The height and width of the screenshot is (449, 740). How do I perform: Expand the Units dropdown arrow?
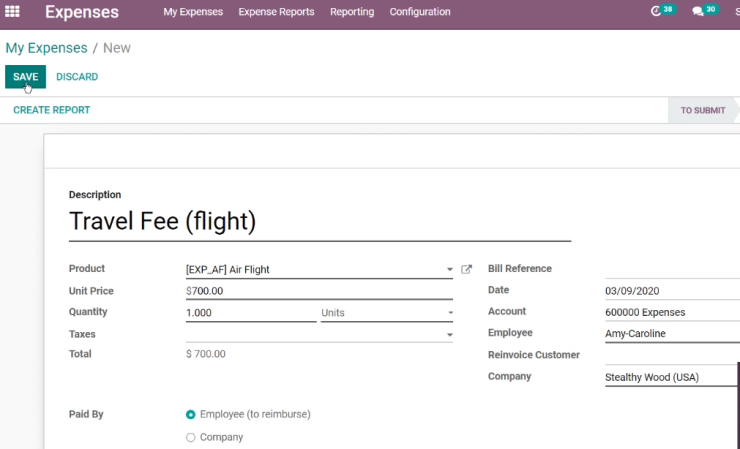pos(450,313)
